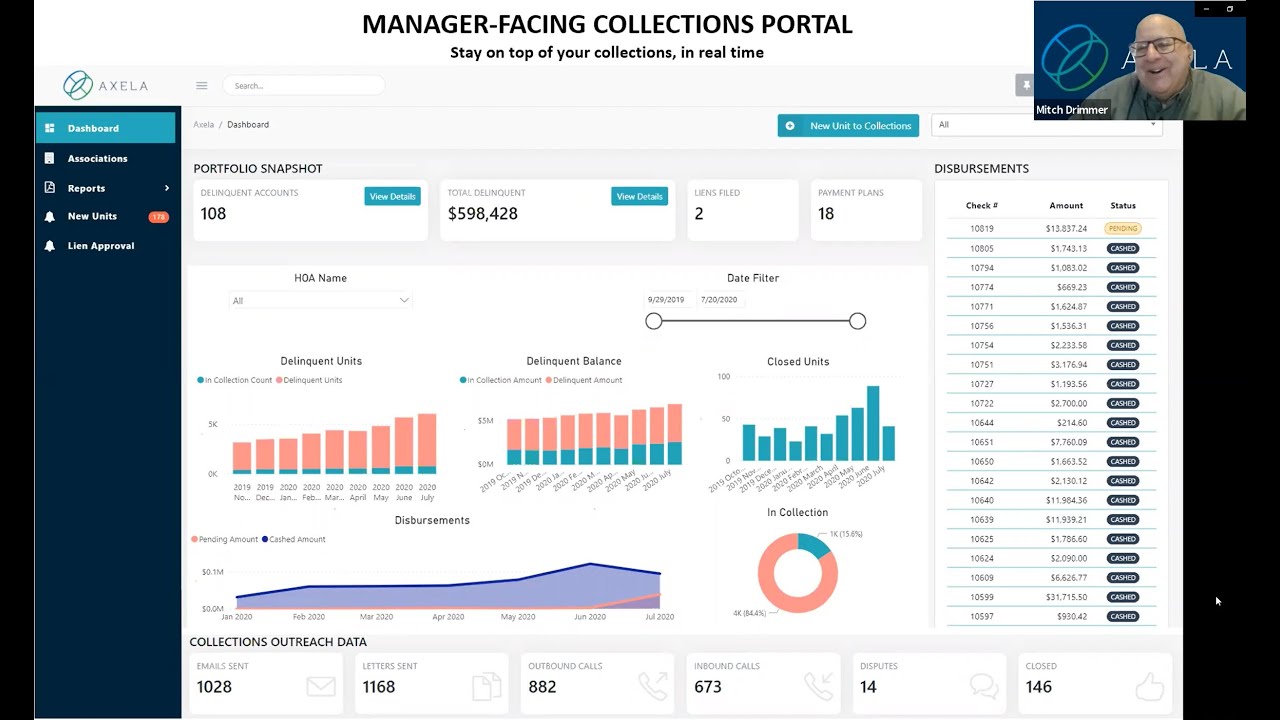The height and width of the screenshot is (720, 1280).
Task: Click the Status column header
Action: click(1123, 206)
